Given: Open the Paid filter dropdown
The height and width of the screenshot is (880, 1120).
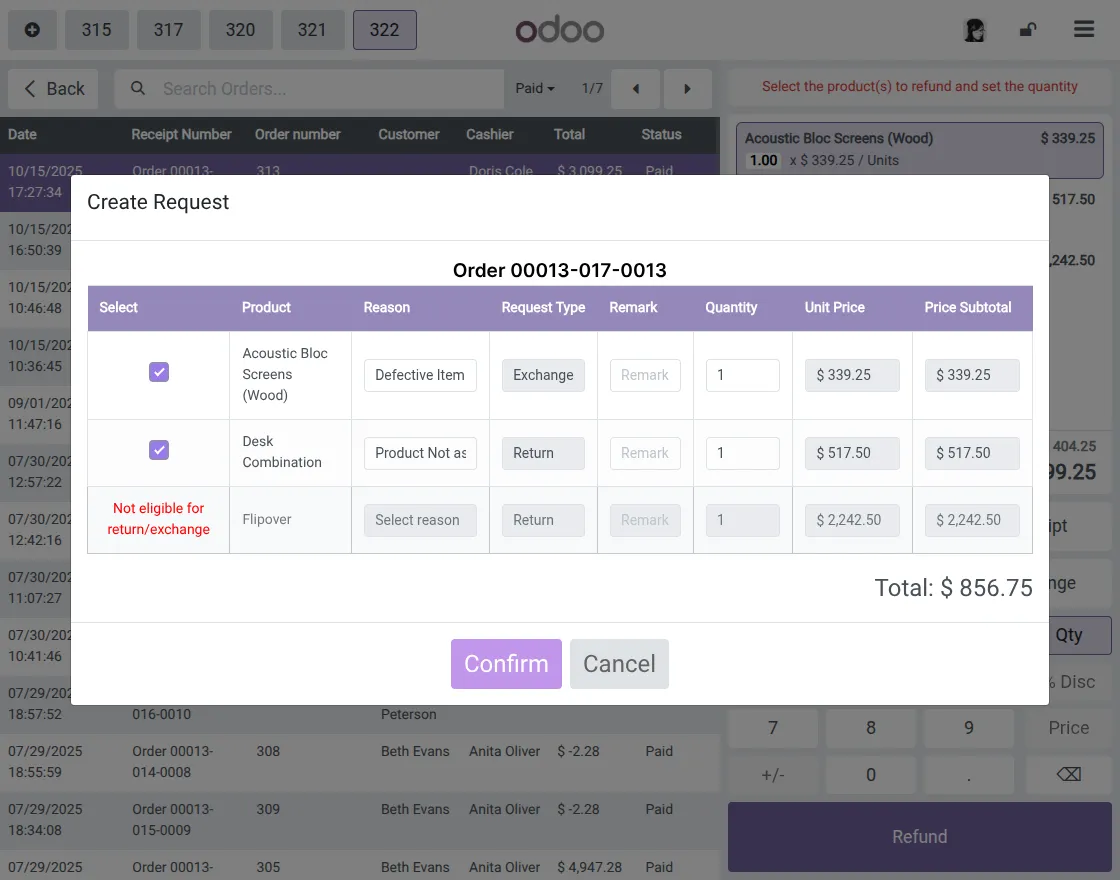Looking at the screenshot, I should 535,89.
